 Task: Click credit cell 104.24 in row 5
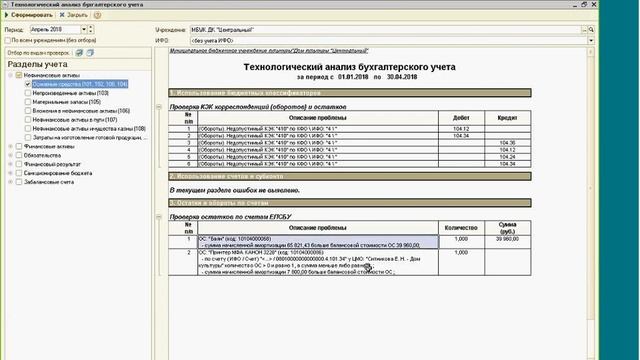[x=507, y=157]
